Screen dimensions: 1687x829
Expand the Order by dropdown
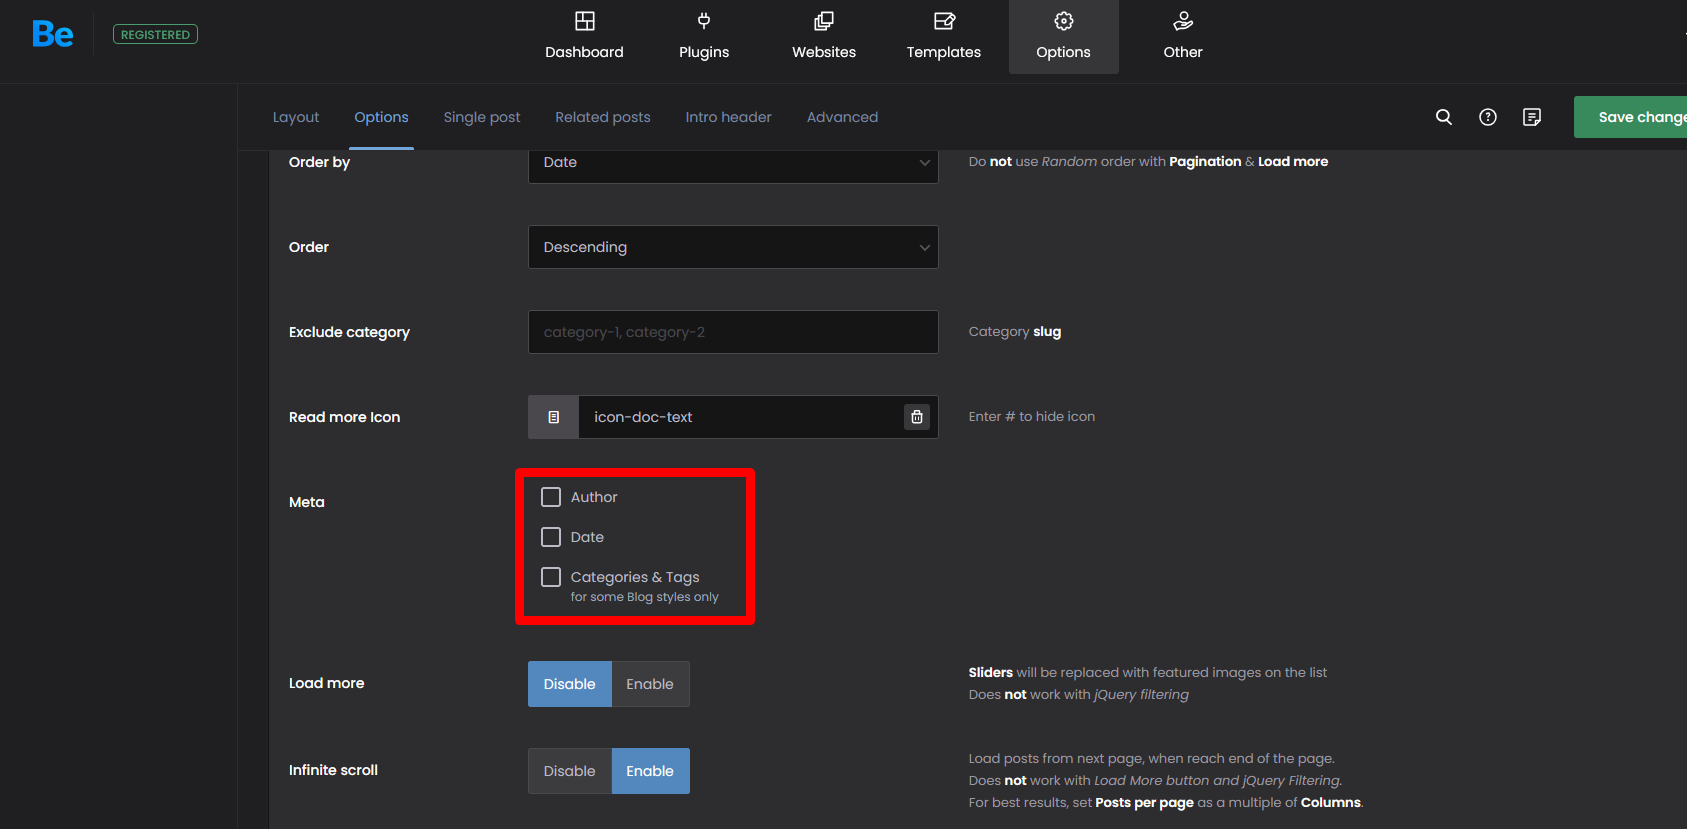pos(732,163)
